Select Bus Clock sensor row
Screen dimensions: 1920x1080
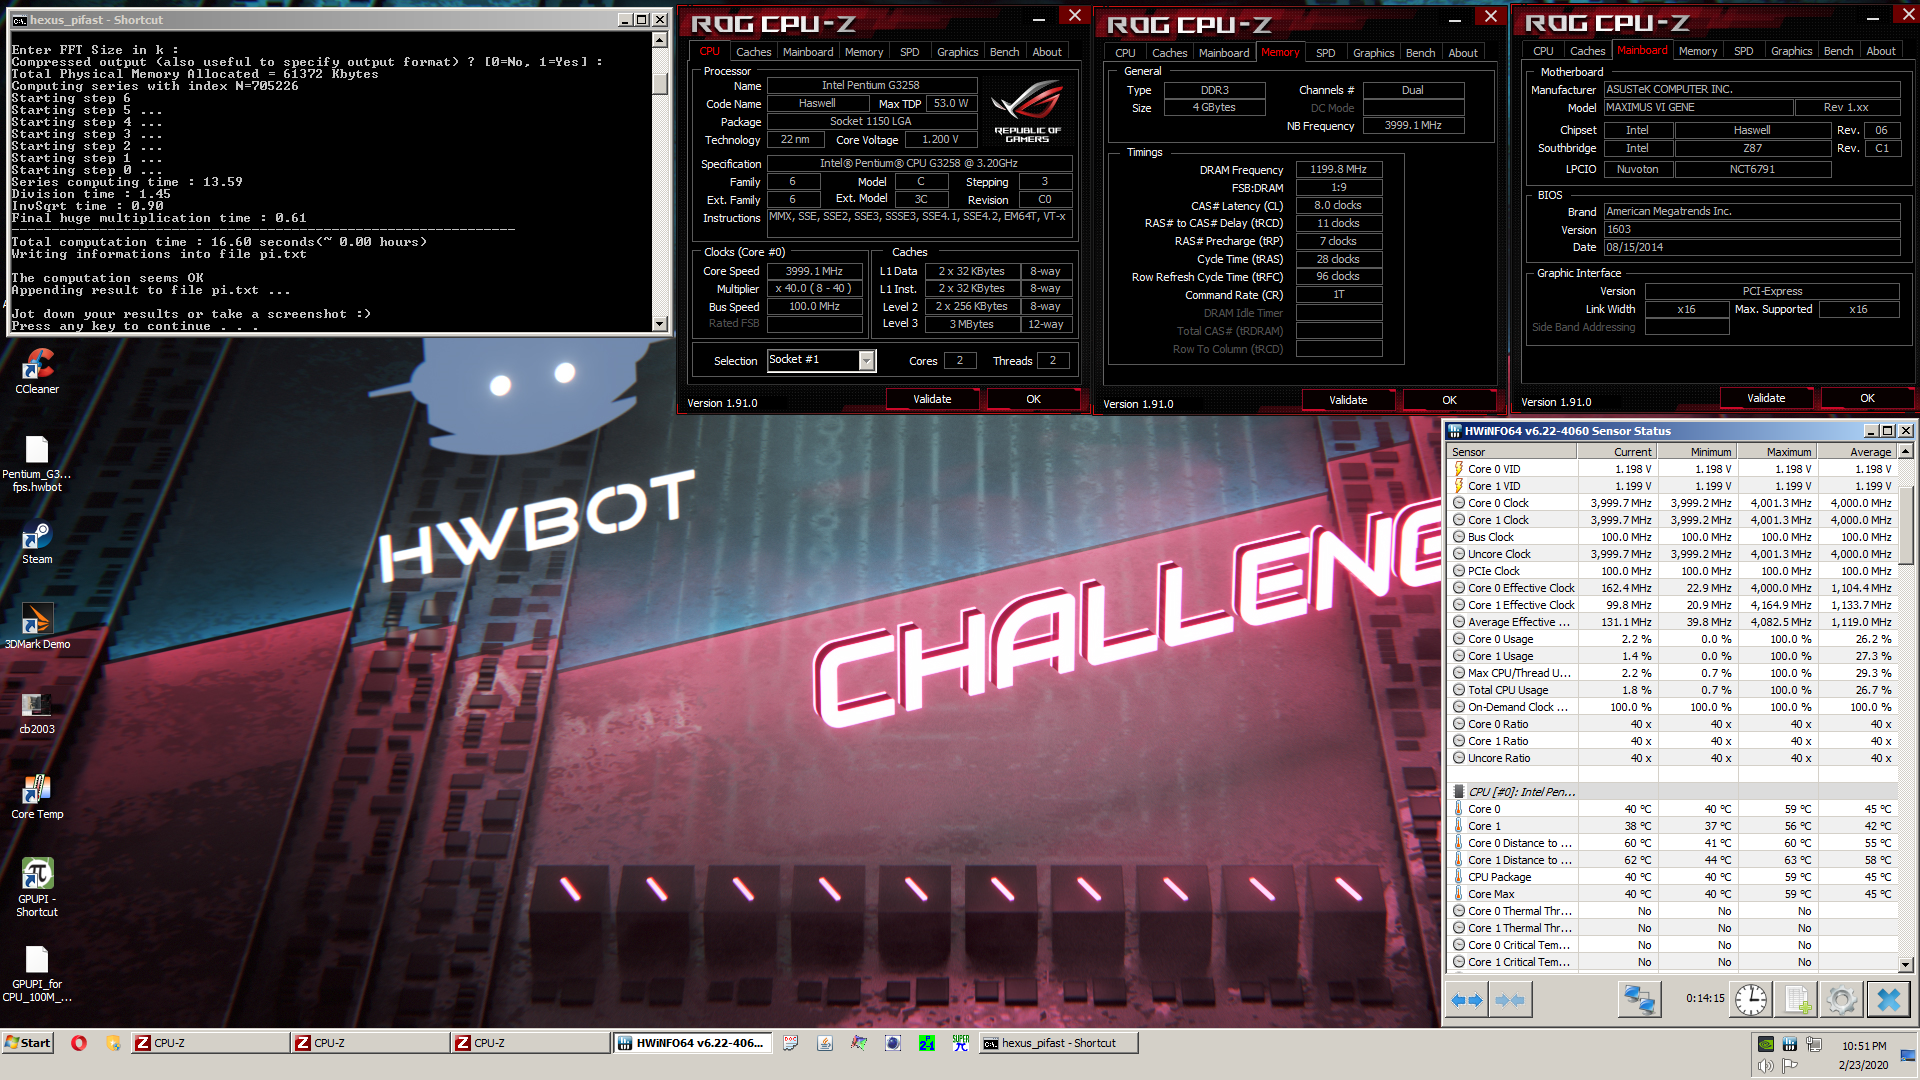point(1672,537)
